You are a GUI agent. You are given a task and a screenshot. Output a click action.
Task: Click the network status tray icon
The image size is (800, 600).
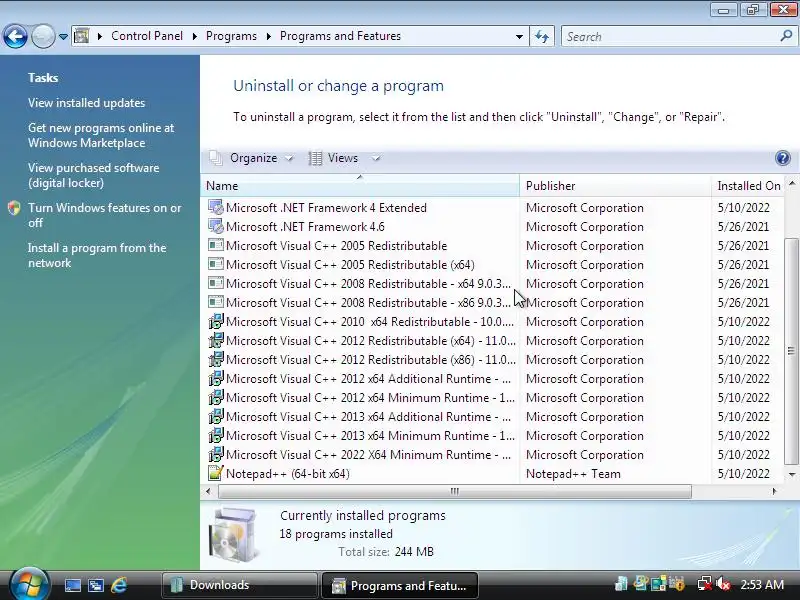click(704, 584)
